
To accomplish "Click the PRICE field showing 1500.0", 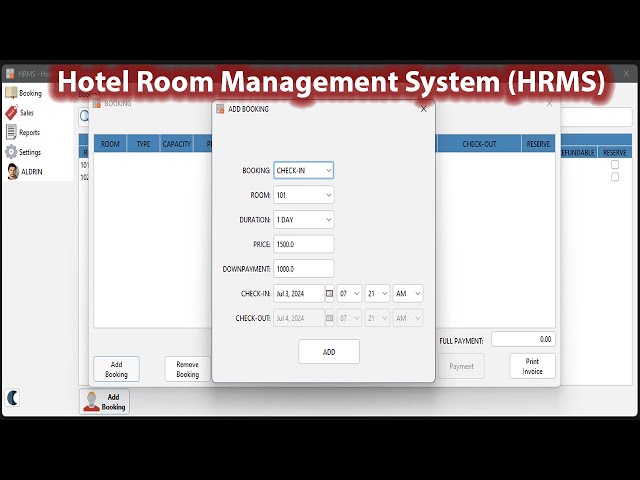I will click(303, 244).
